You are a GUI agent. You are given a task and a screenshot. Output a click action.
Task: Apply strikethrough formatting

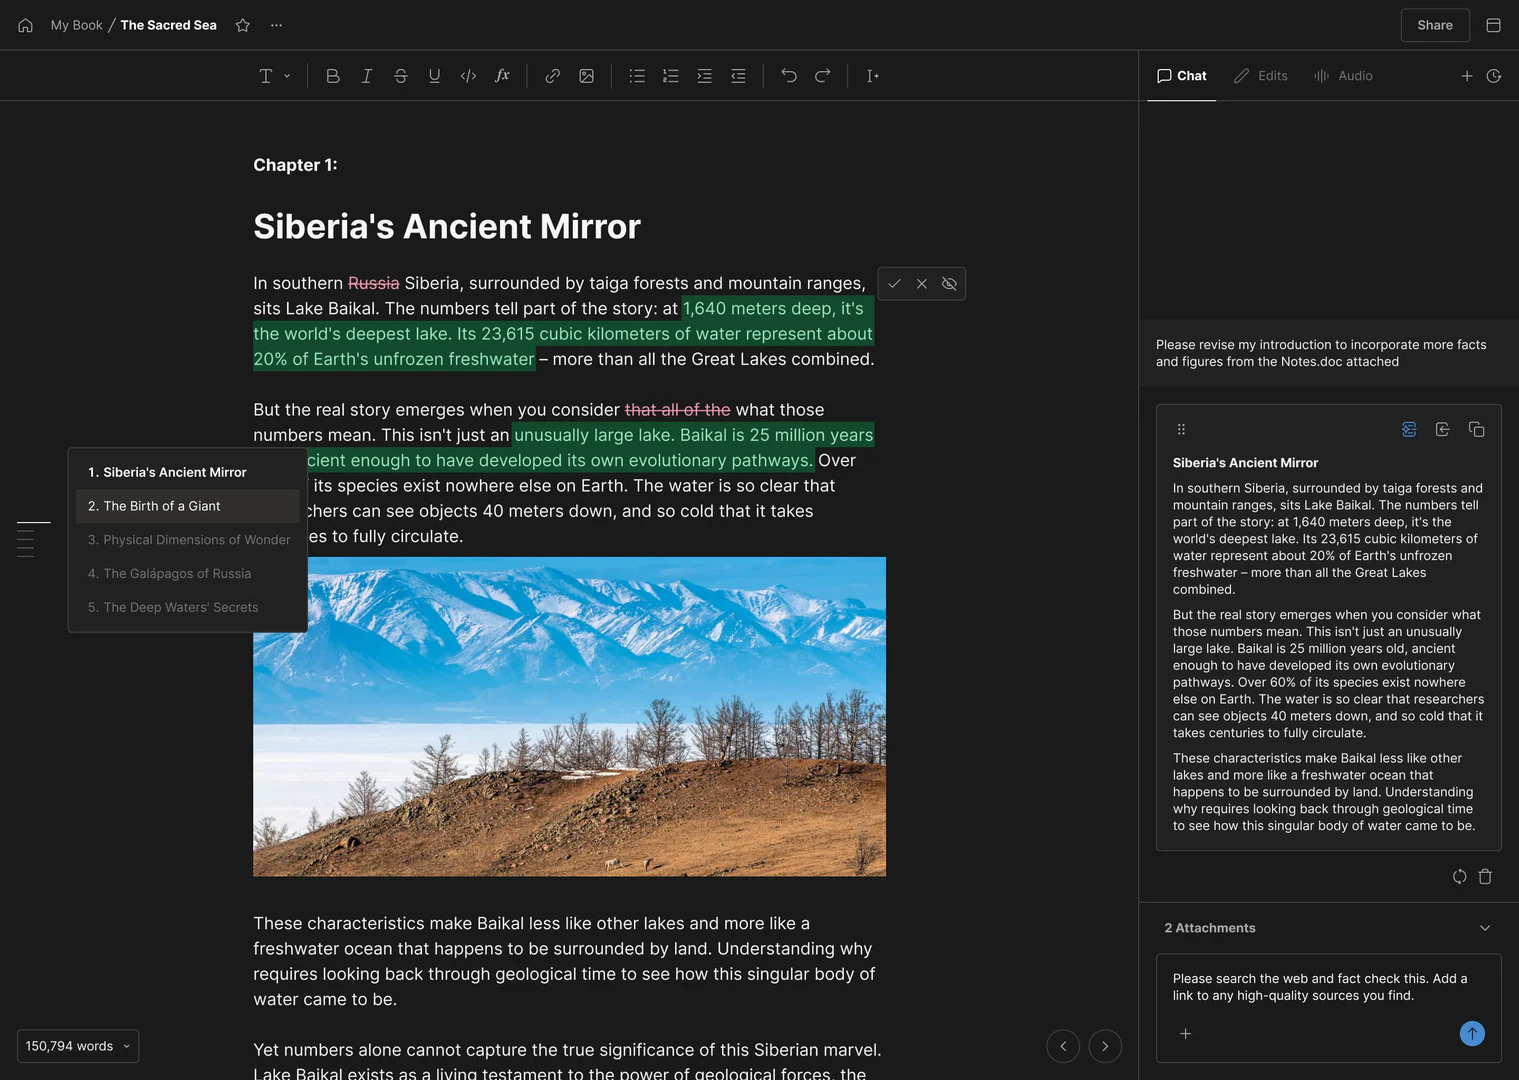coord(400,75)
